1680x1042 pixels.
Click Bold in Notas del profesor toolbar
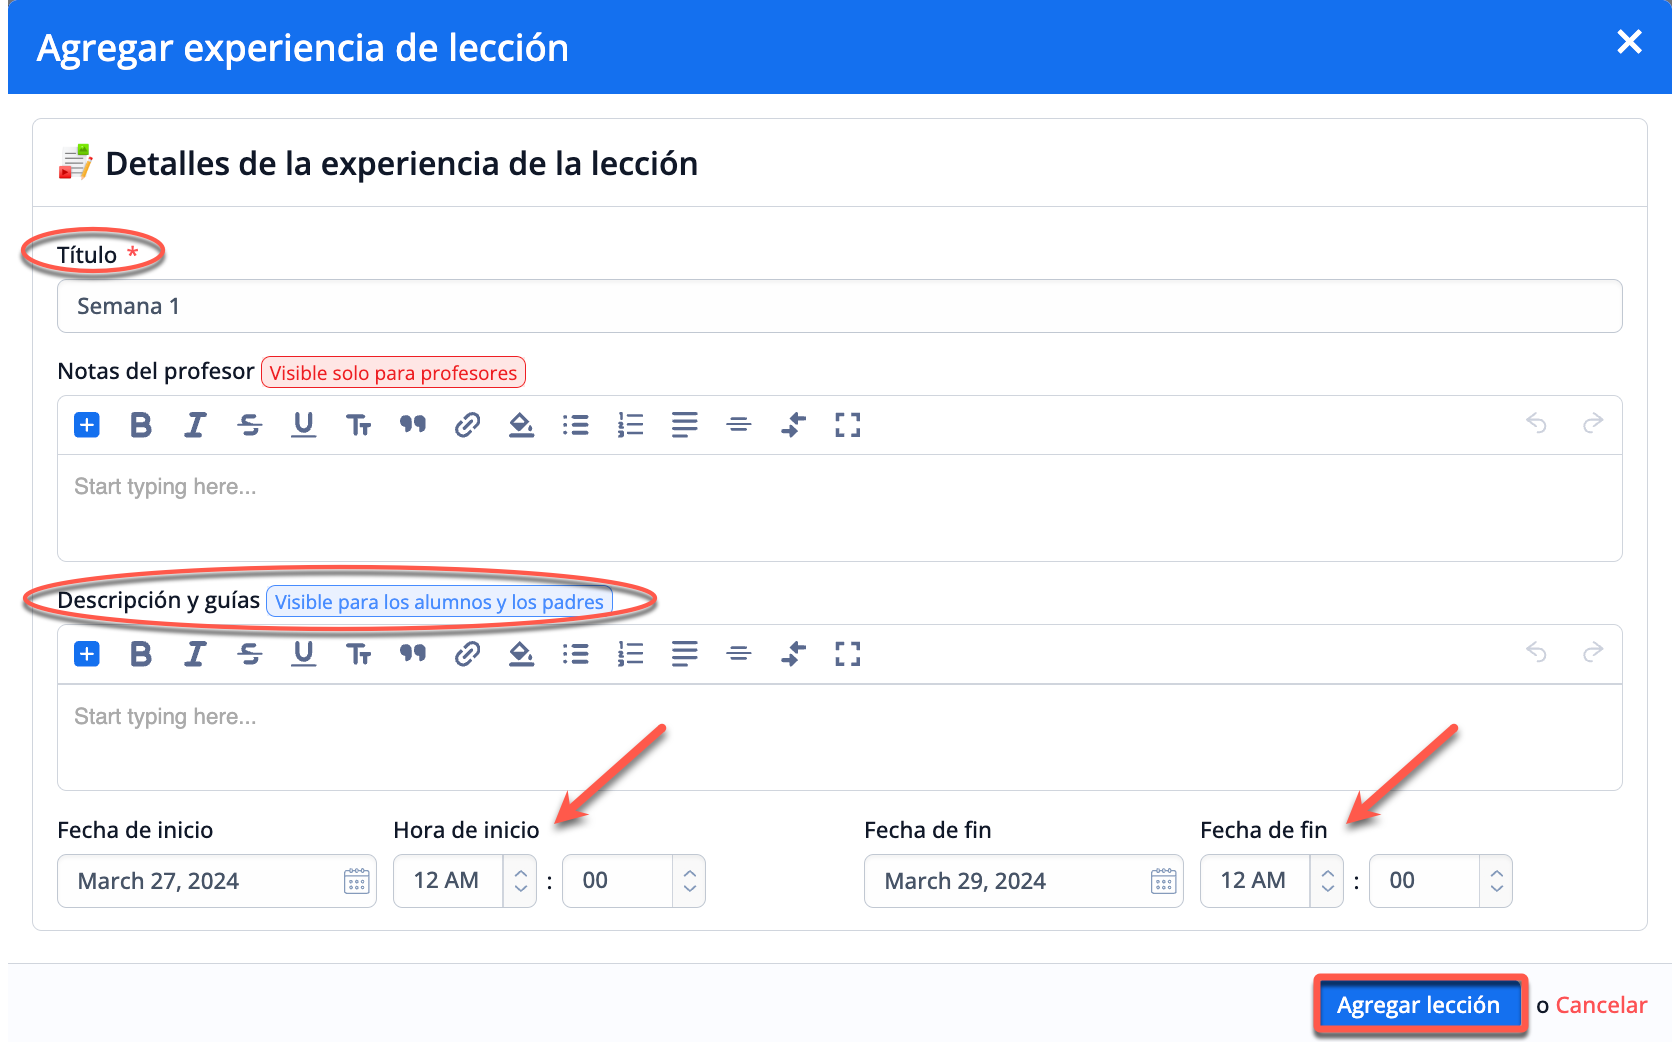pyautogui.click(x=141, y=425)
